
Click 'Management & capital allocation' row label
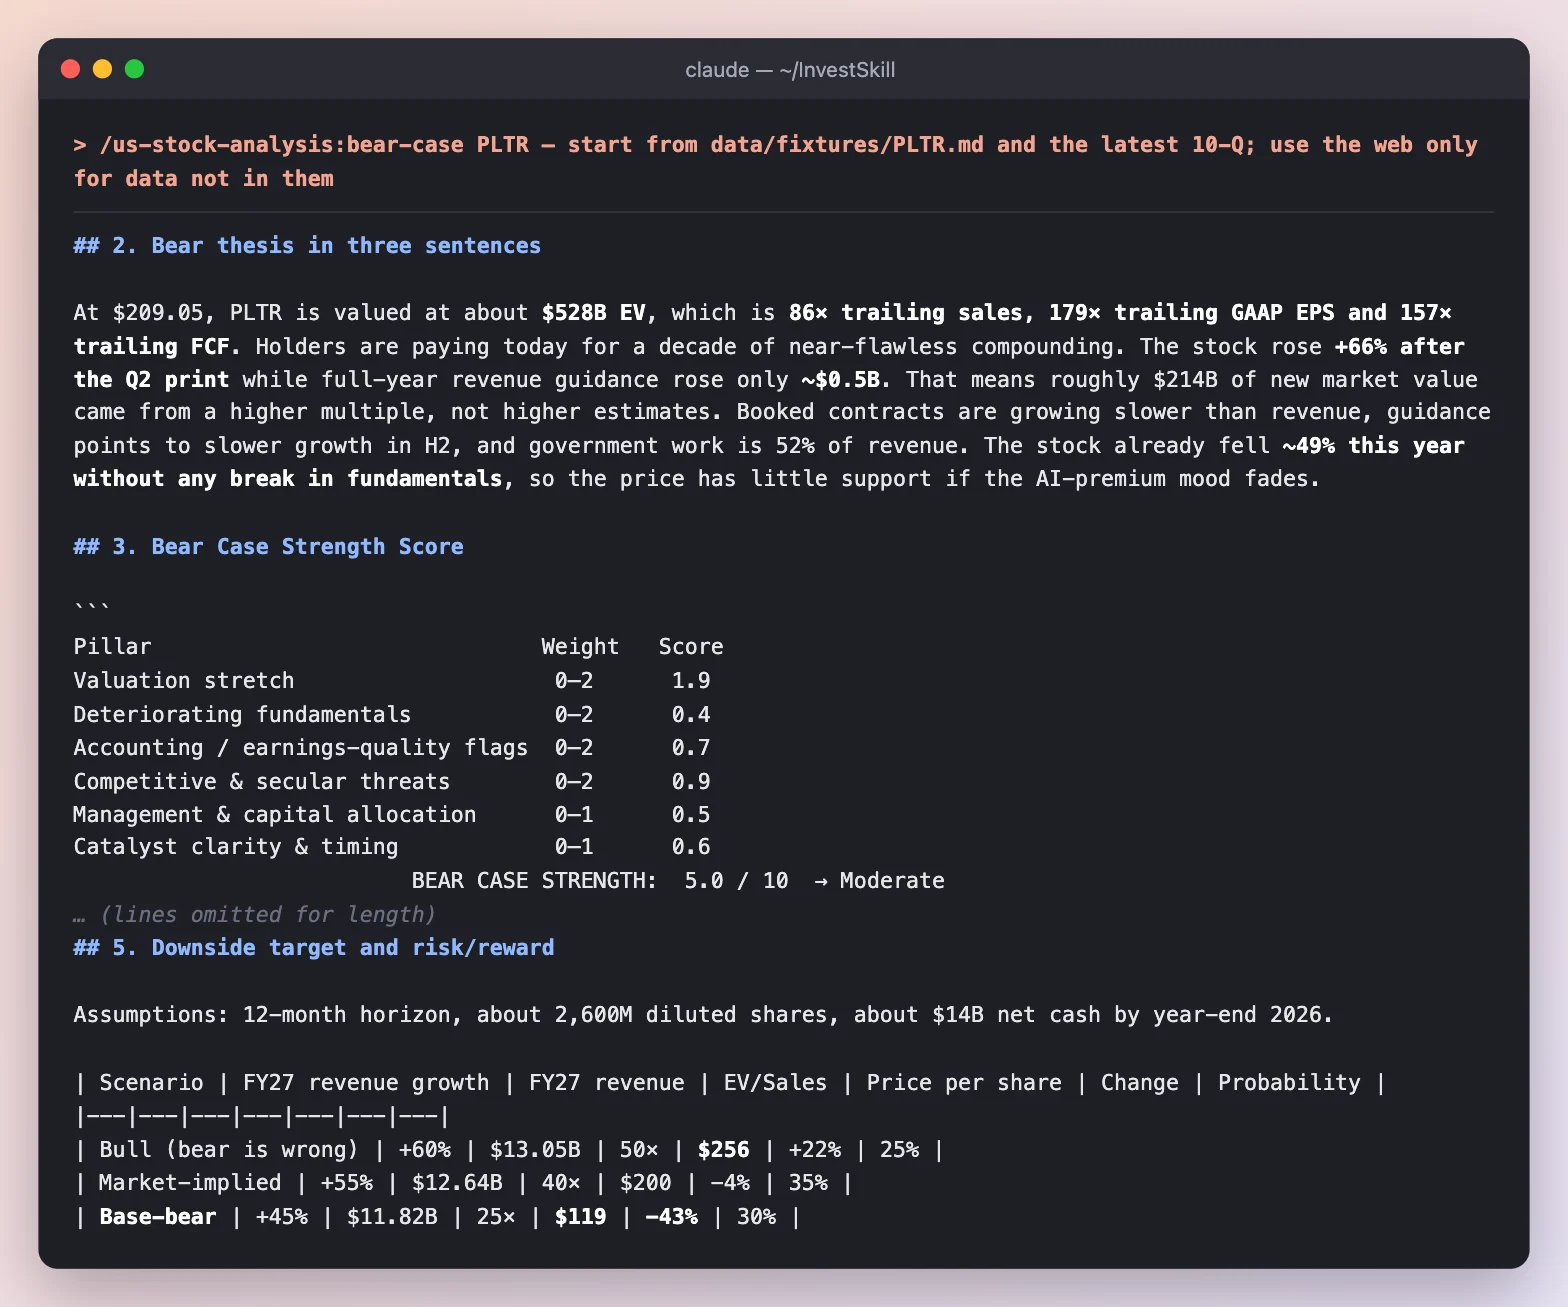coord(275,815)
